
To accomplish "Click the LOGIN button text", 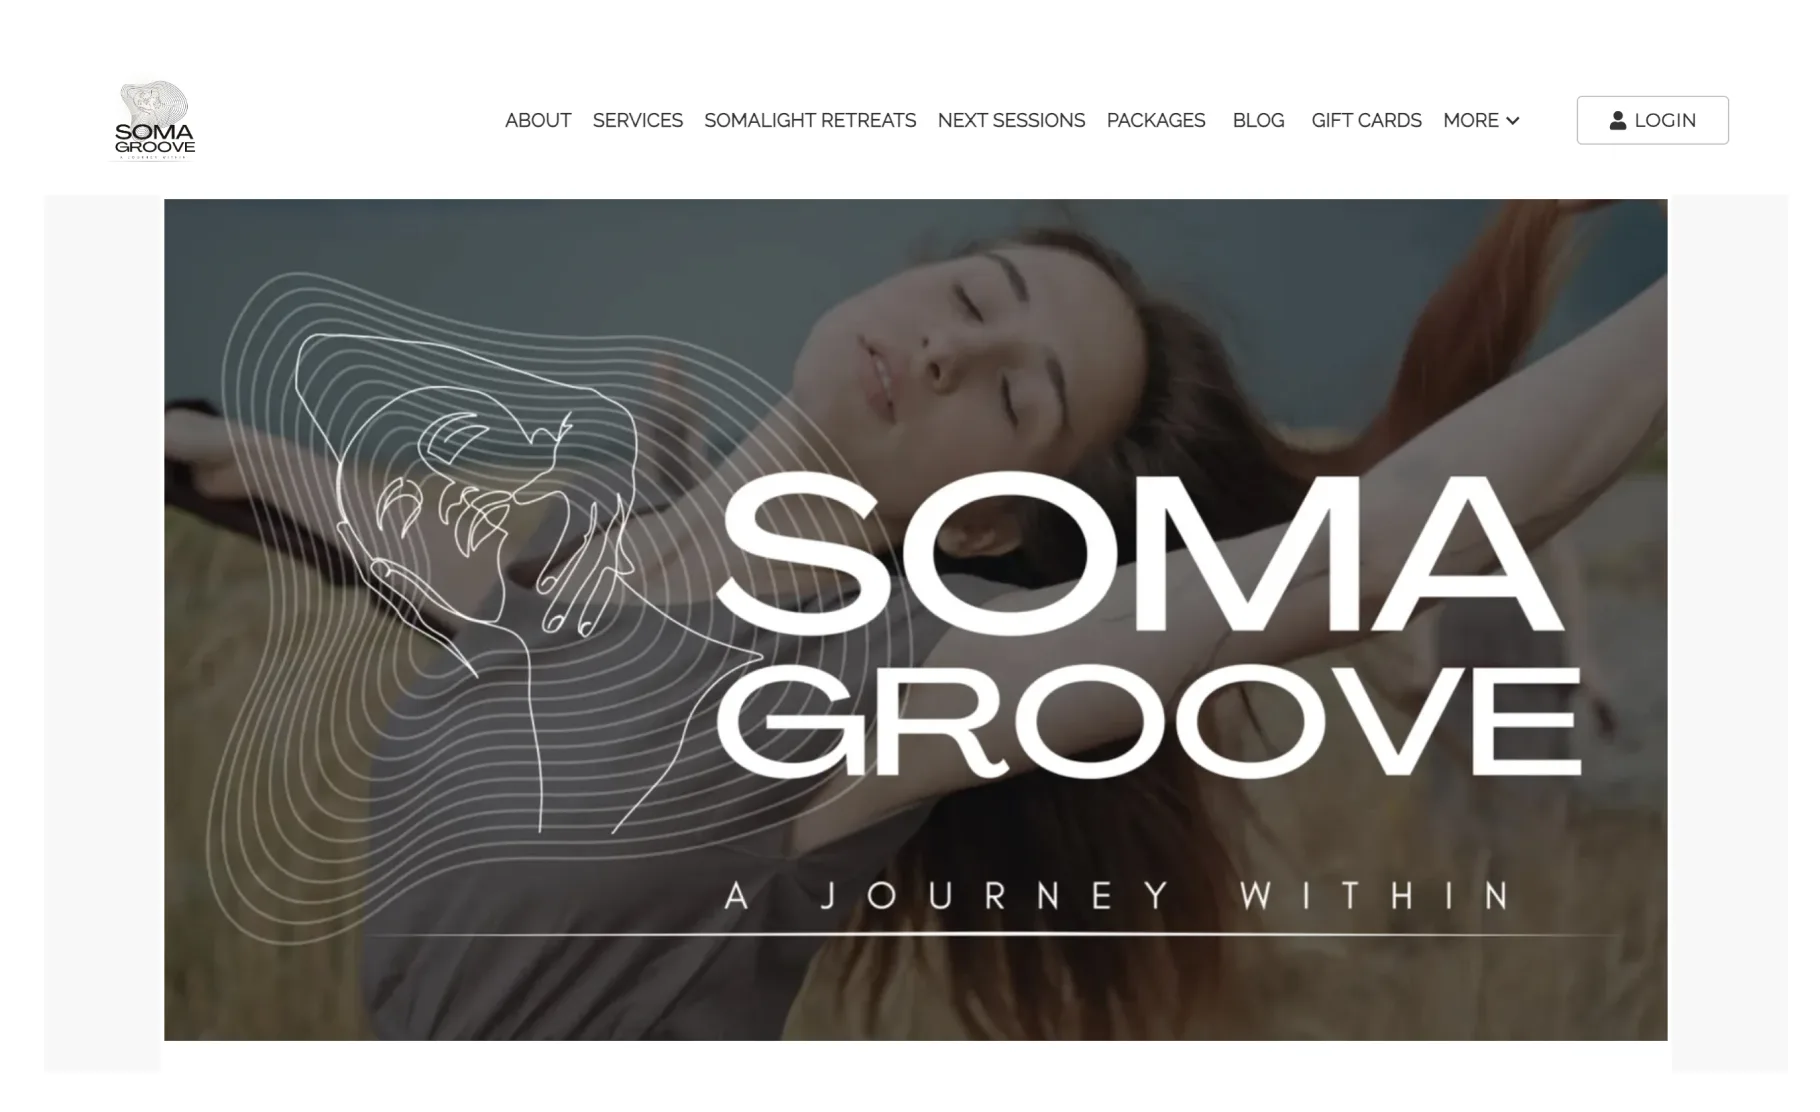I will click(1665, 121).
